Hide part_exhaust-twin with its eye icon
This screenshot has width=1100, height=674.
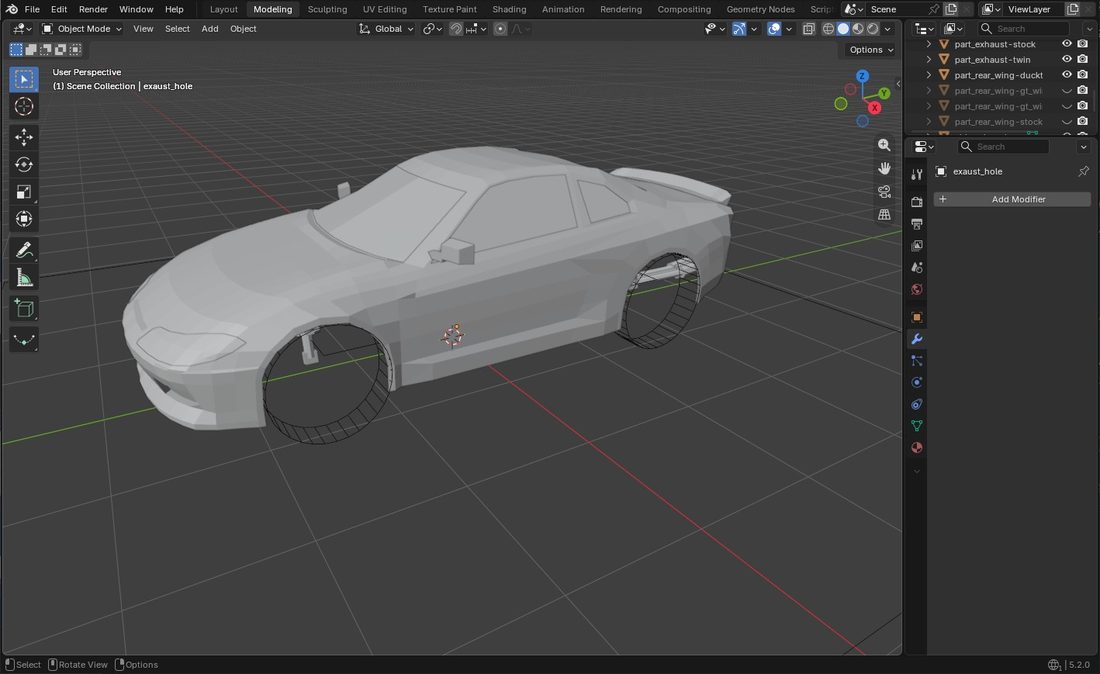pyautogui.click(x=1066, y=59)
